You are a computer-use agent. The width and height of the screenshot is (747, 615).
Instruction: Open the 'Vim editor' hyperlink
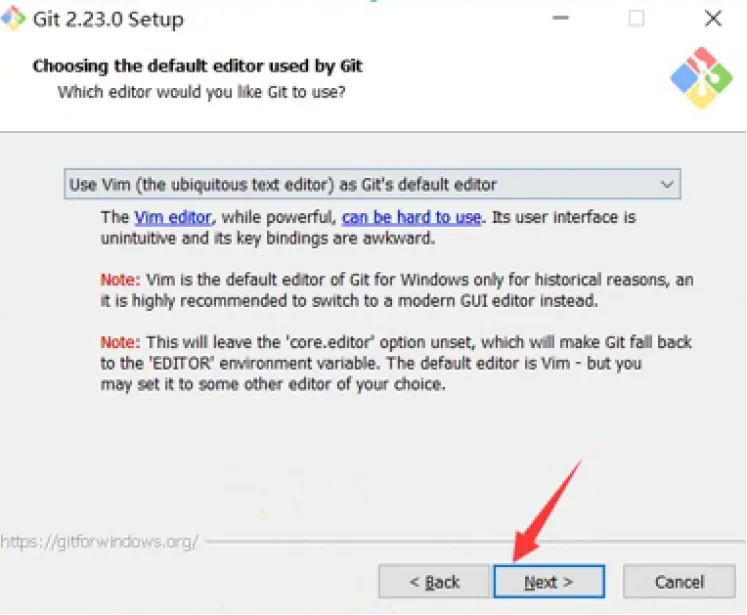[173, 217]
